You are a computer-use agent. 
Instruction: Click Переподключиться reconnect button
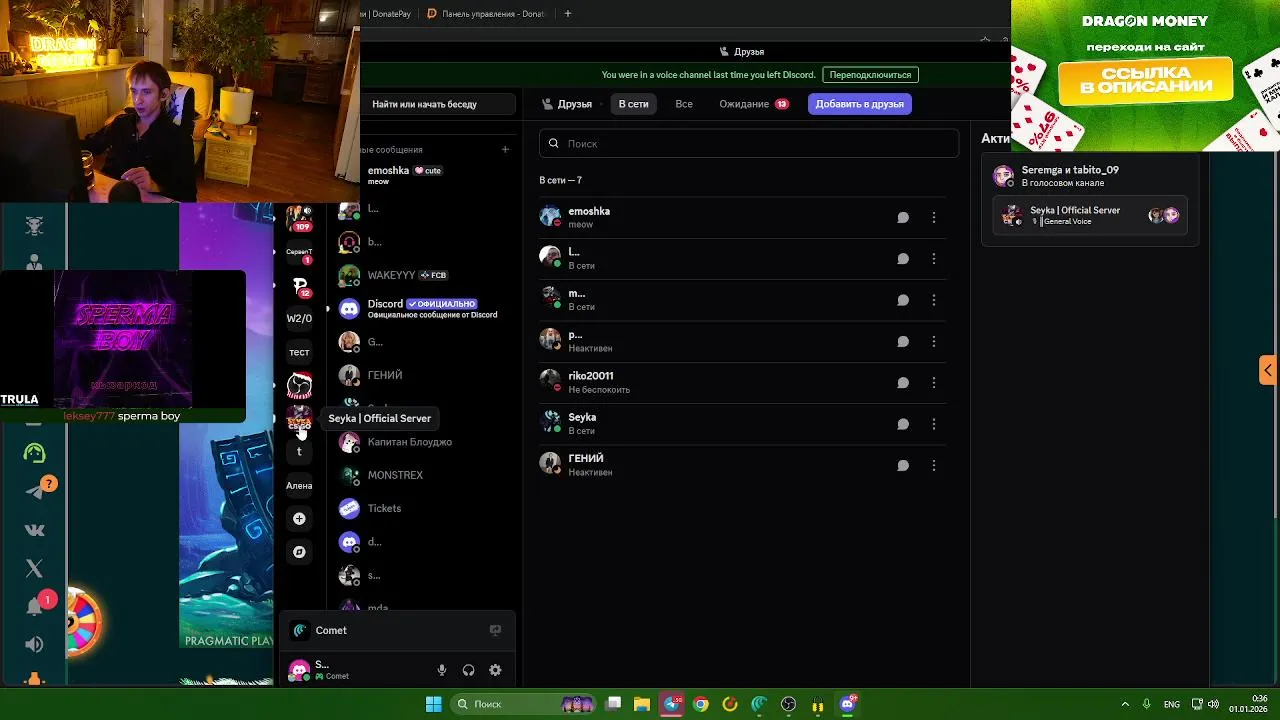870,75
